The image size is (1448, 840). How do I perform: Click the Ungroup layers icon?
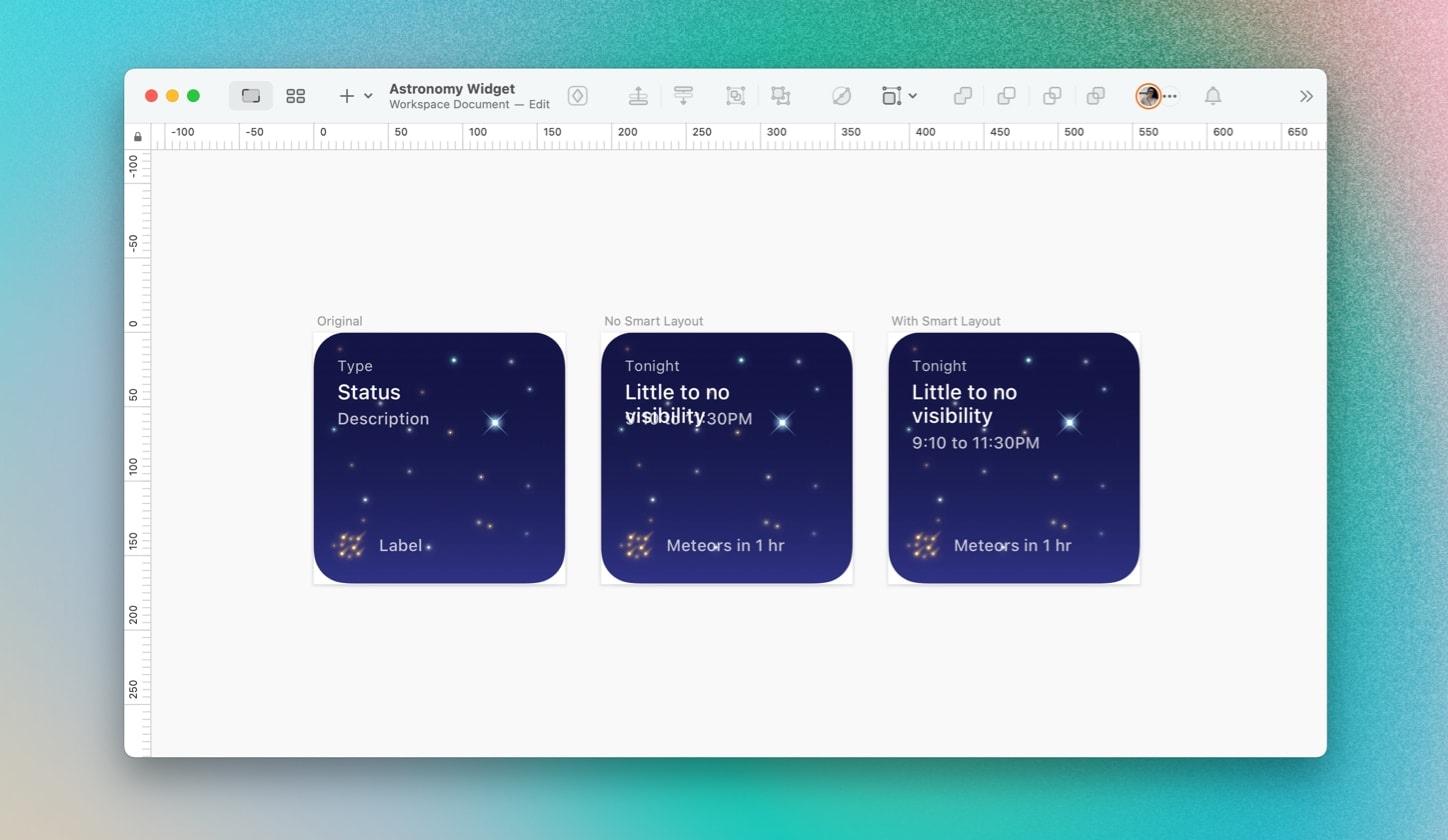[780, 96]
